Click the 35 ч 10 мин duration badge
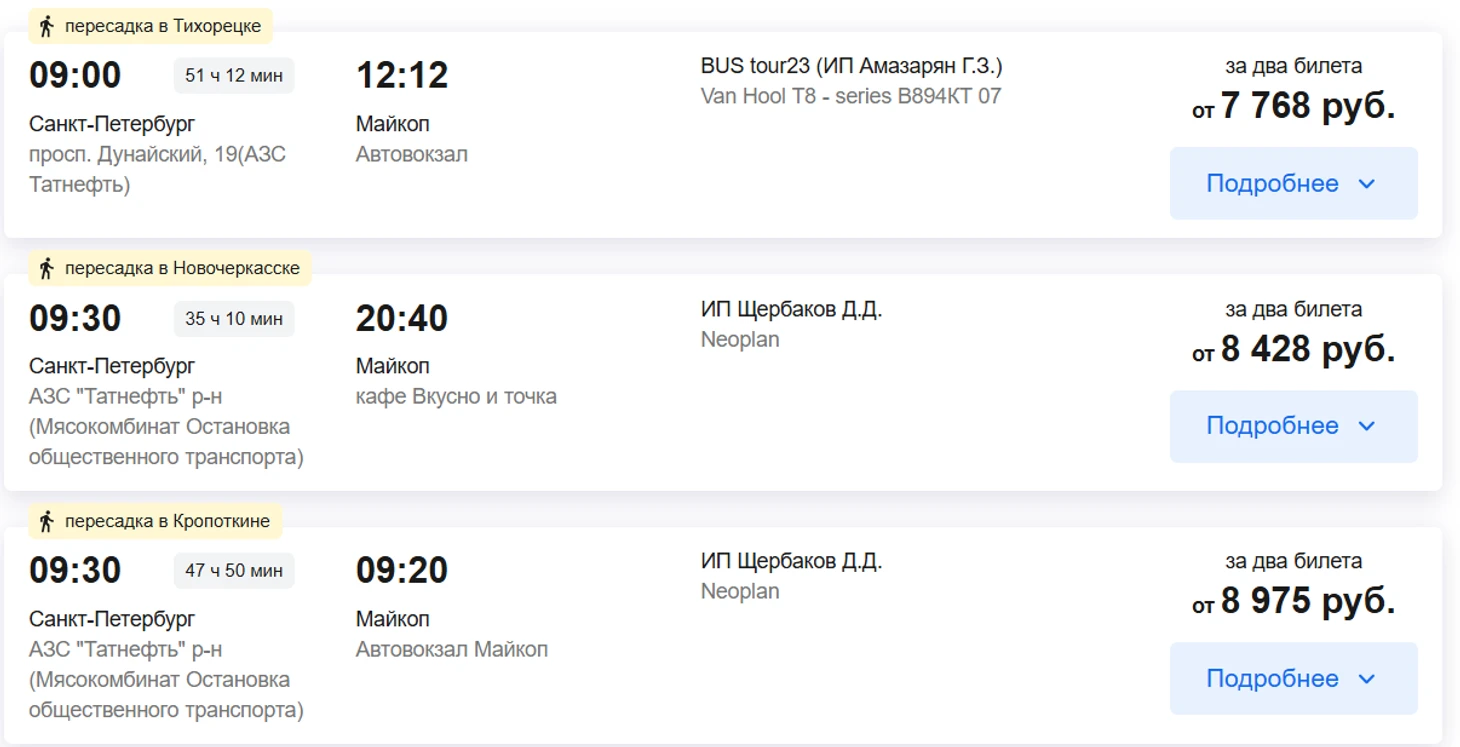The width and height of the screenshot is (1460, 747). pyautogui.click(x=234, y=319)
